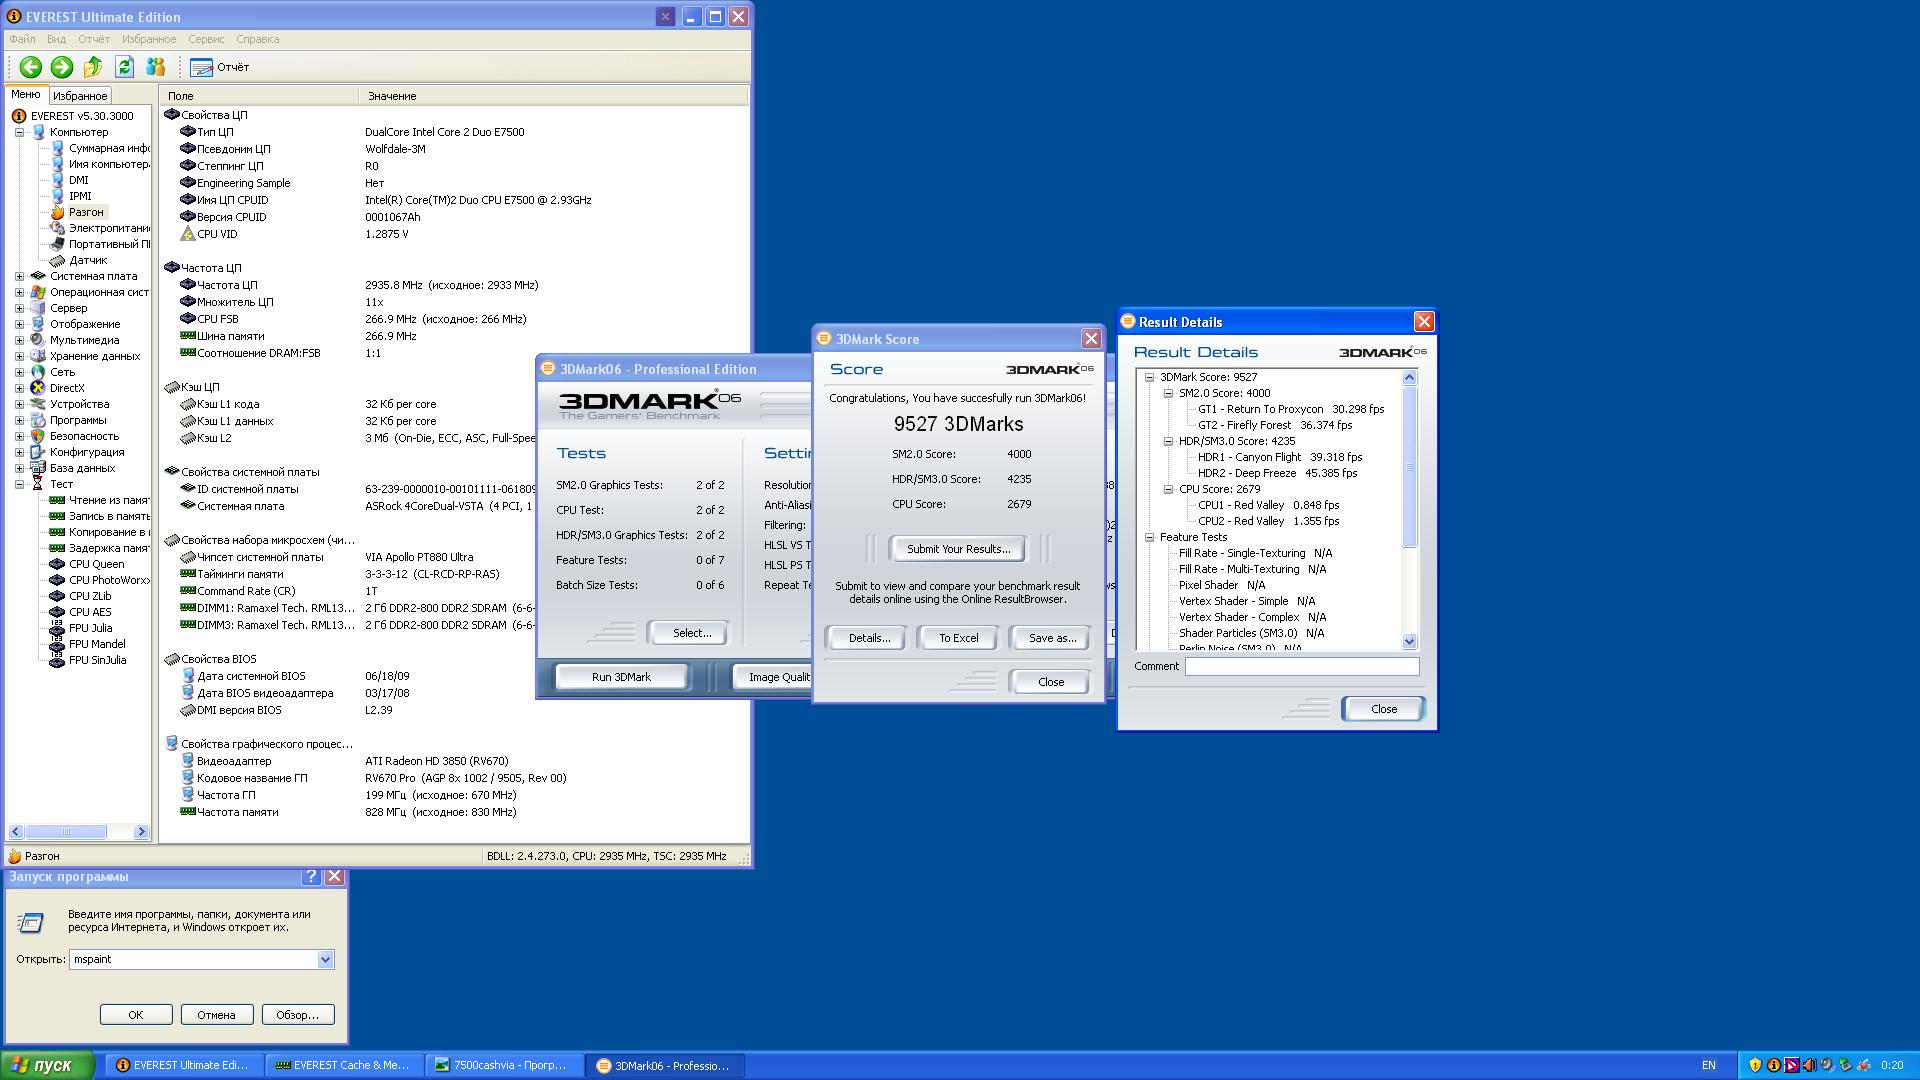The image size is (1920, 1080).
Task: Open the Отчёт report wizard toolbar button
Action: 220,67
